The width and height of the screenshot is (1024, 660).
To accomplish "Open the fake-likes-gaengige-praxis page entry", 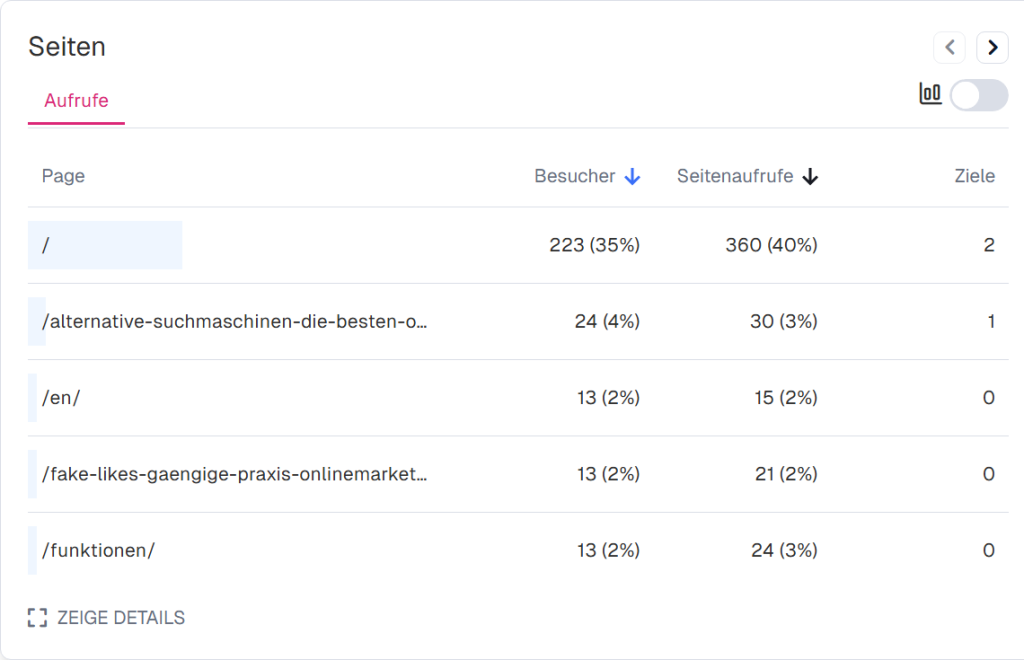I will (x=235, y=473).
